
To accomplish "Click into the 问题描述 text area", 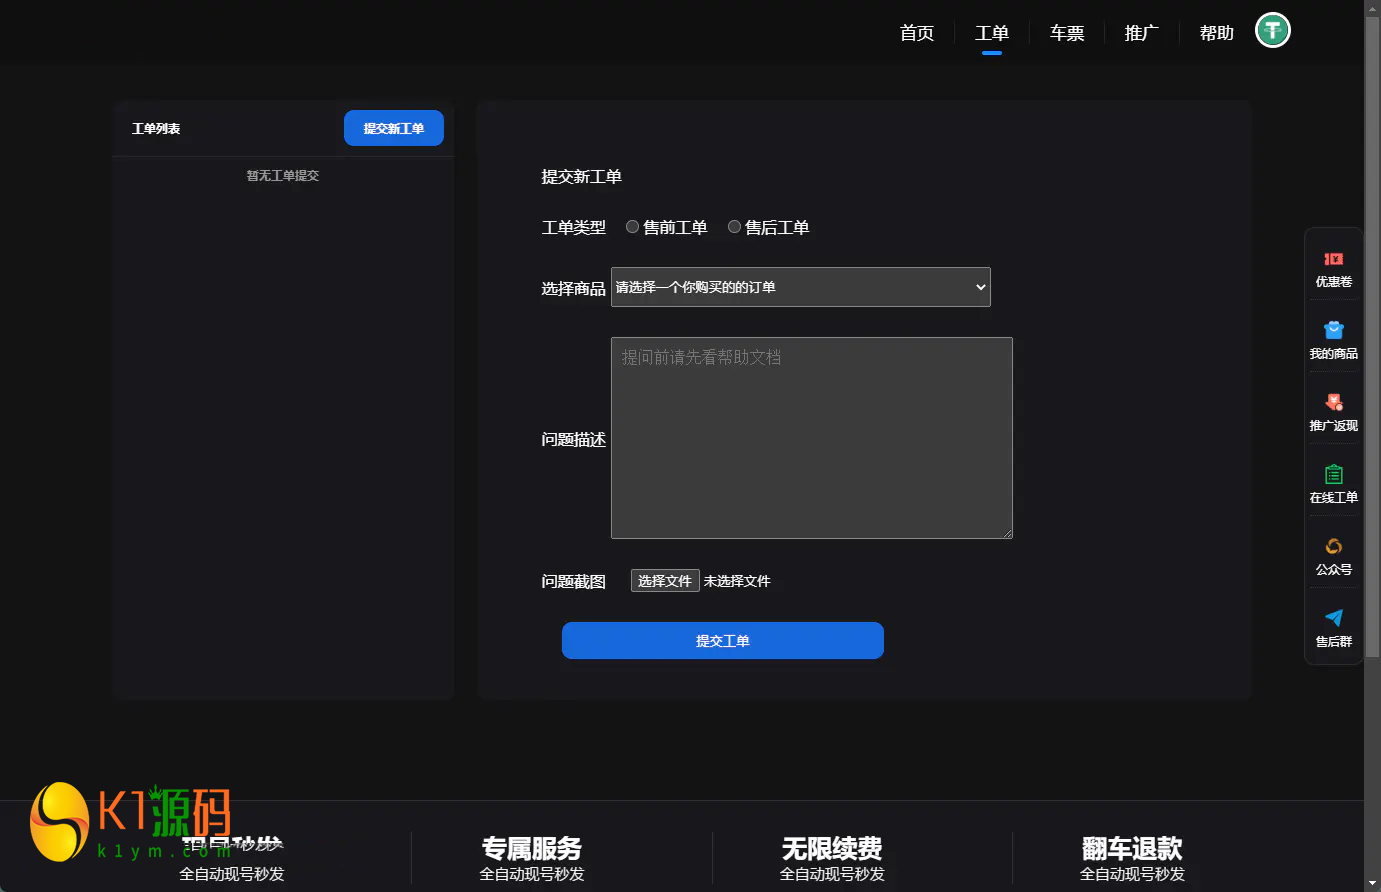I will click(x=811, y=438).
